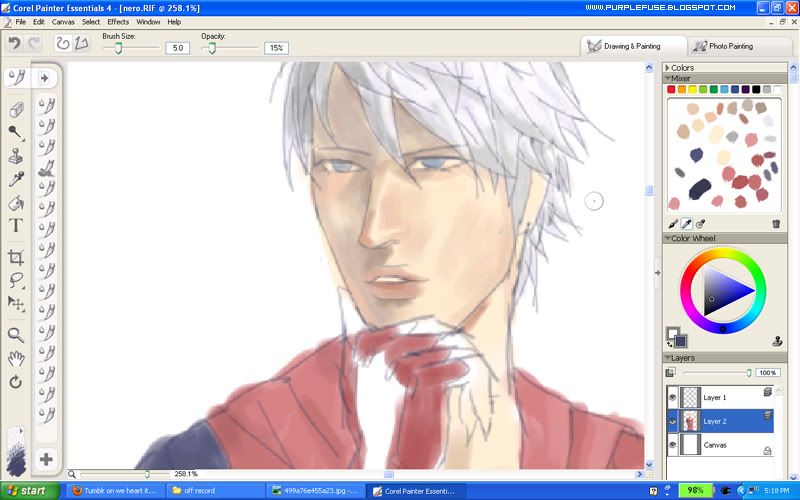Screen dimensions: 800x500
Task: Select the Text tool
Action: pos(16,226)
